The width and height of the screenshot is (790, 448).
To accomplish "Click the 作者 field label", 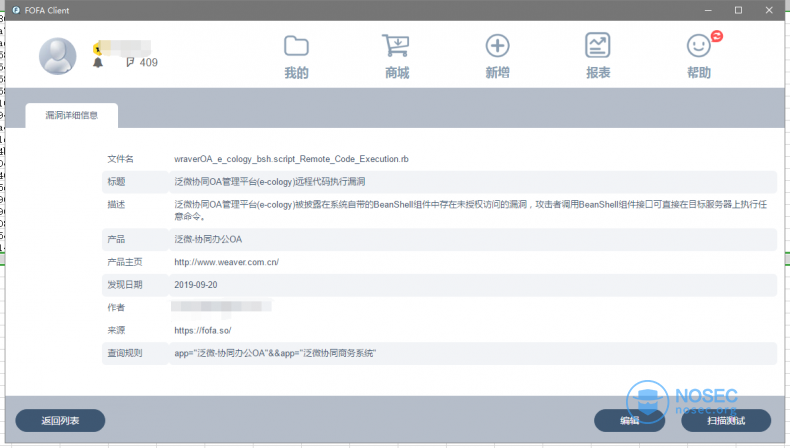I will click(x=116, y=307).
